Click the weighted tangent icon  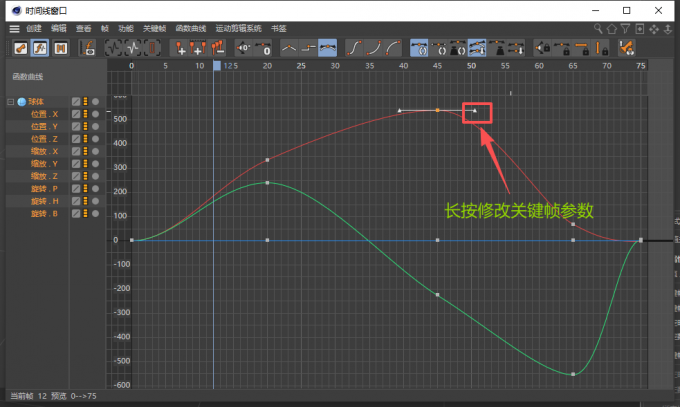497,48
